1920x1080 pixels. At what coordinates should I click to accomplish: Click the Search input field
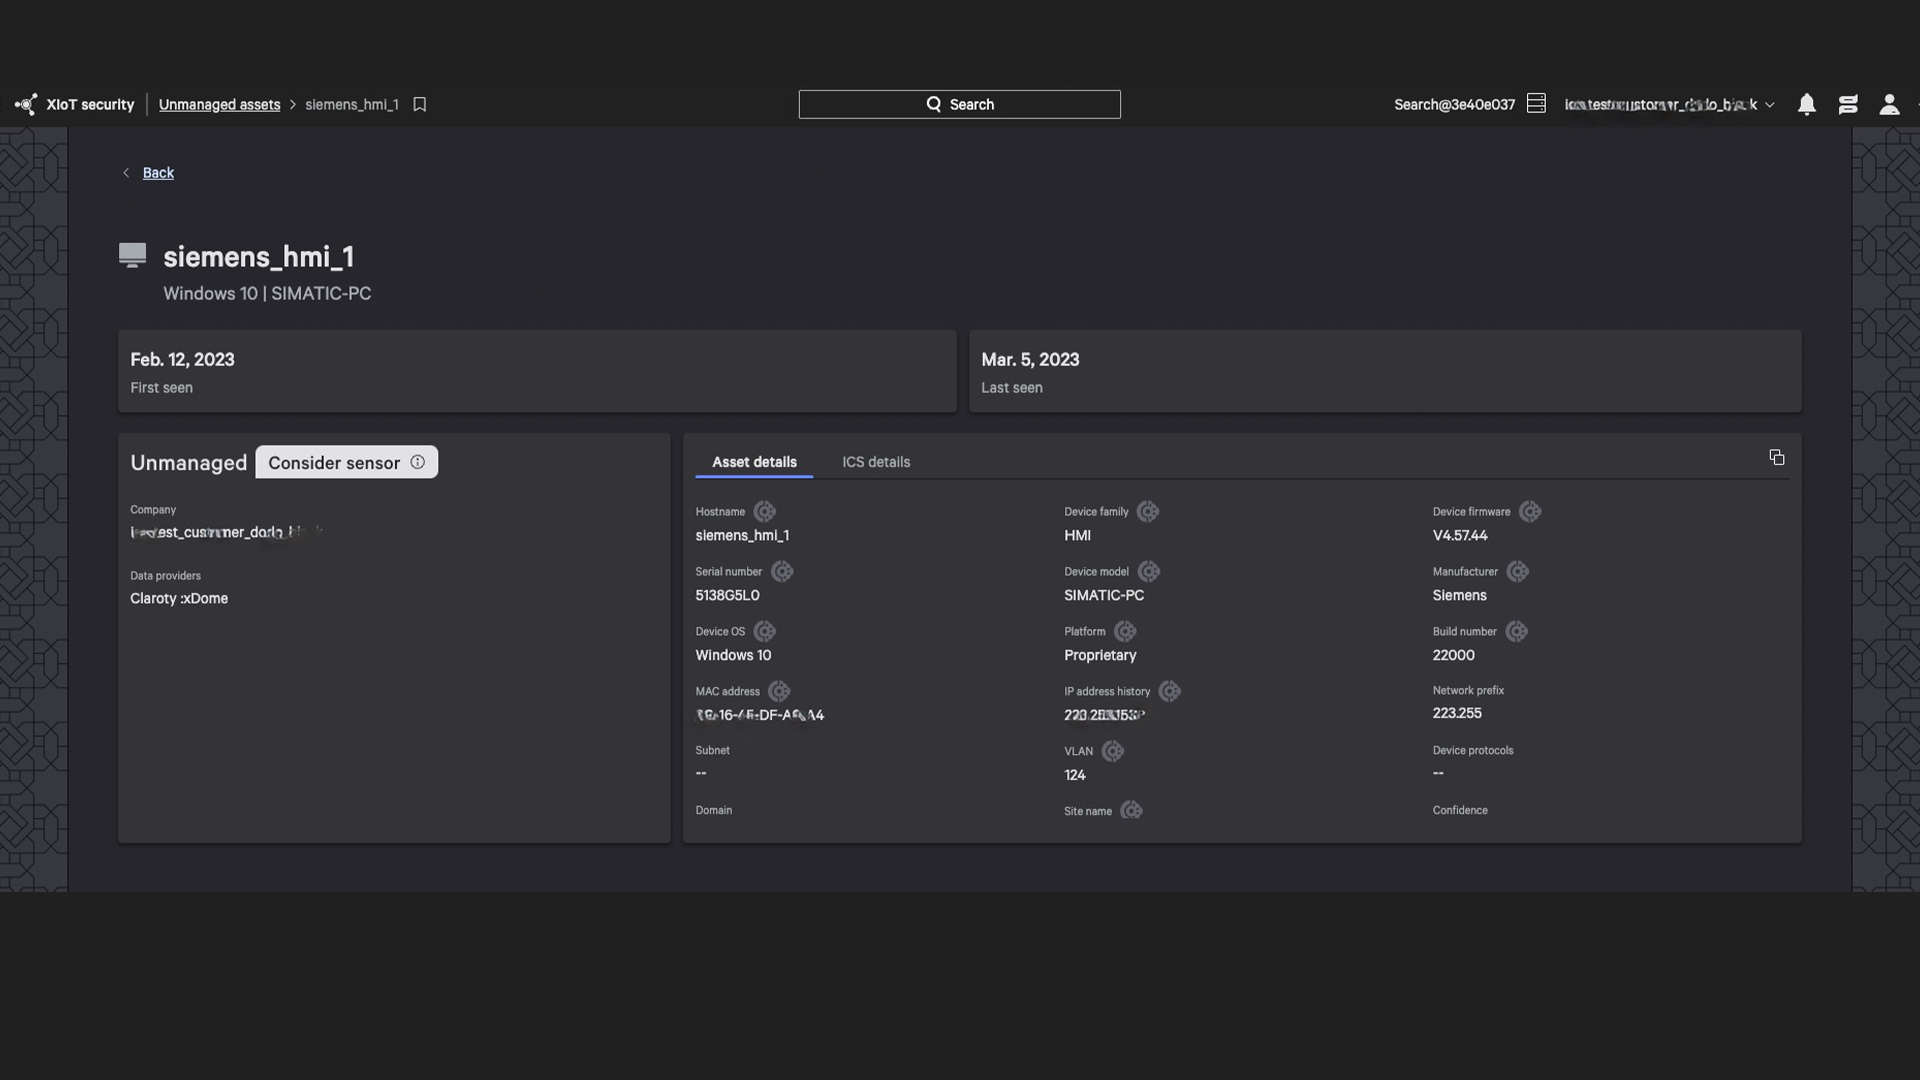[x=959, y=104]
